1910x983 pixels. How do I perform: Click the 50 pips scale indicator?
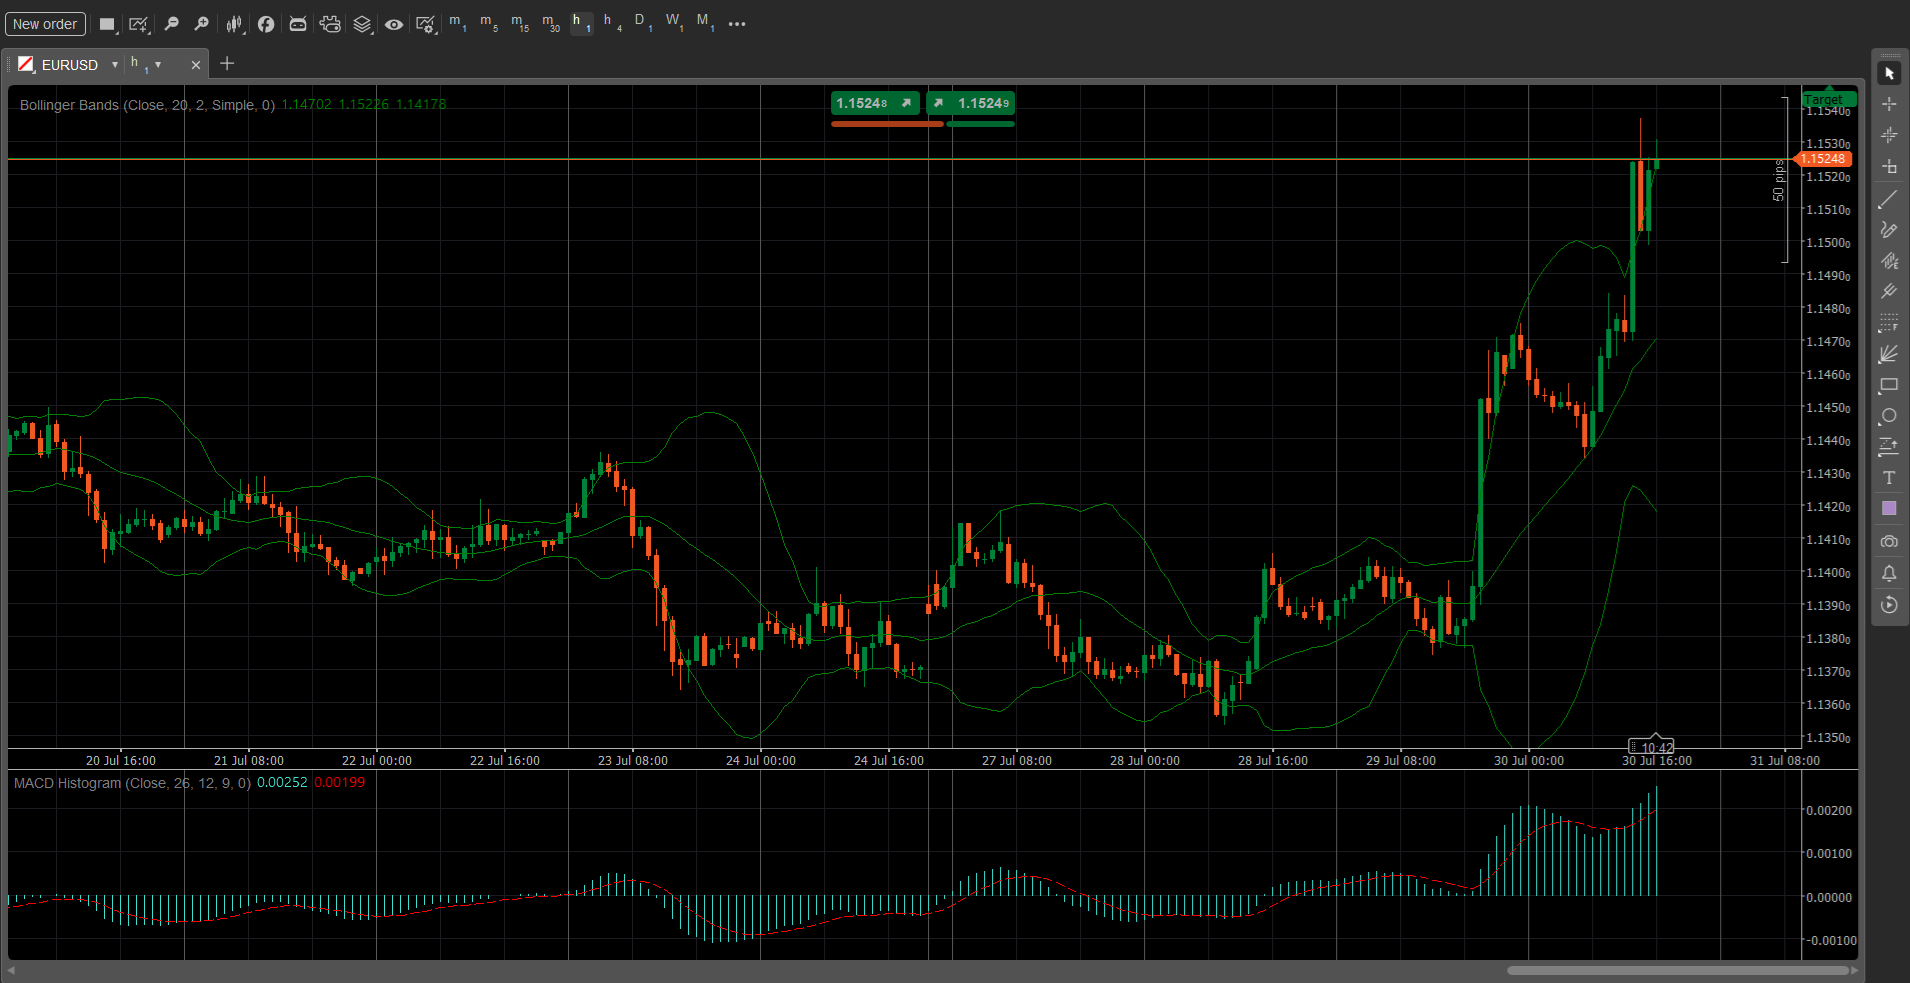point(1780,180)
